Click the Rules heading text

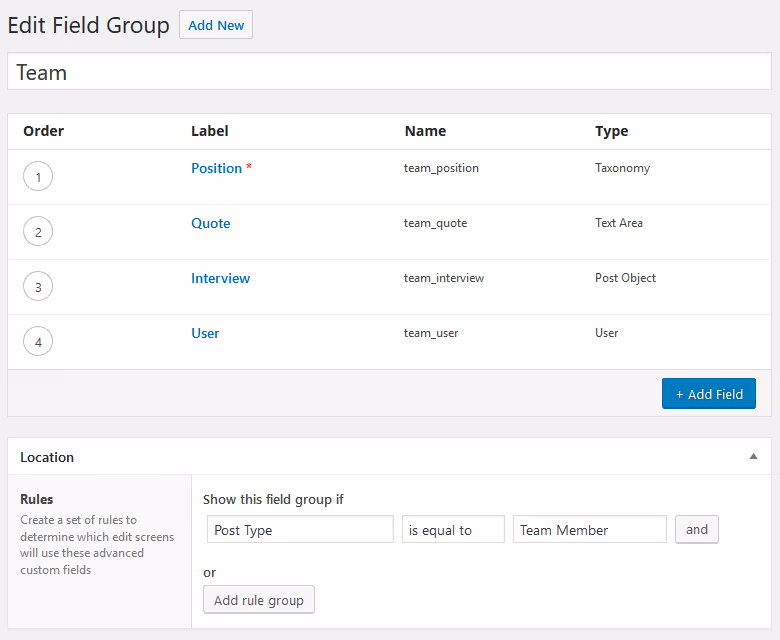[36, 499]
